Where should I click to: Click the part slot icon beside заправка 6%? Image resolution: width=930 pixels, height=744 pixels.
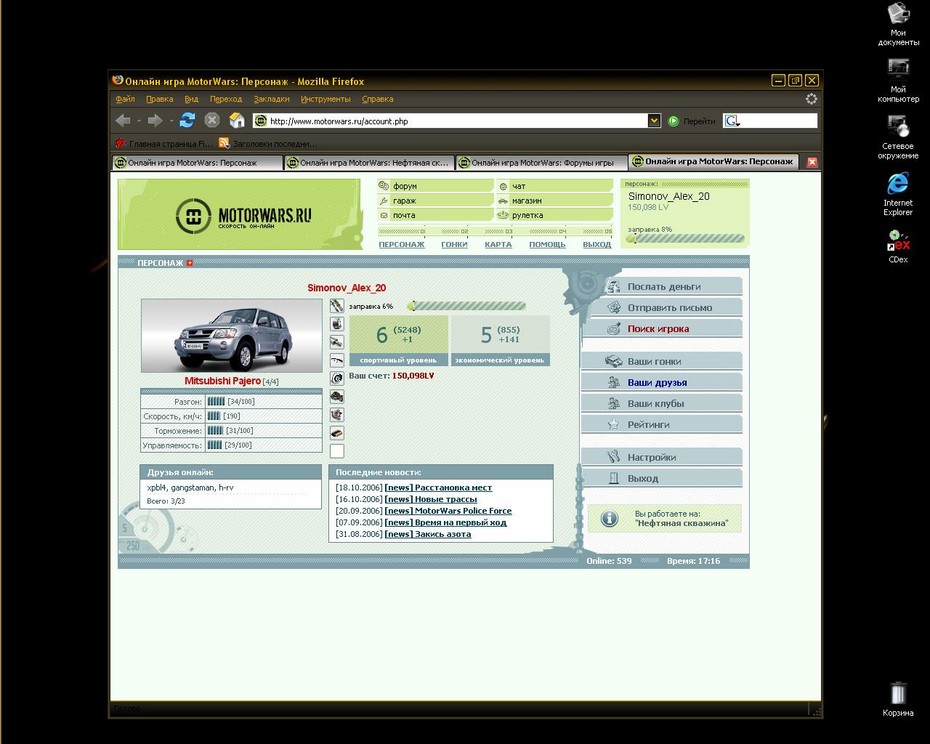(337, 306)
